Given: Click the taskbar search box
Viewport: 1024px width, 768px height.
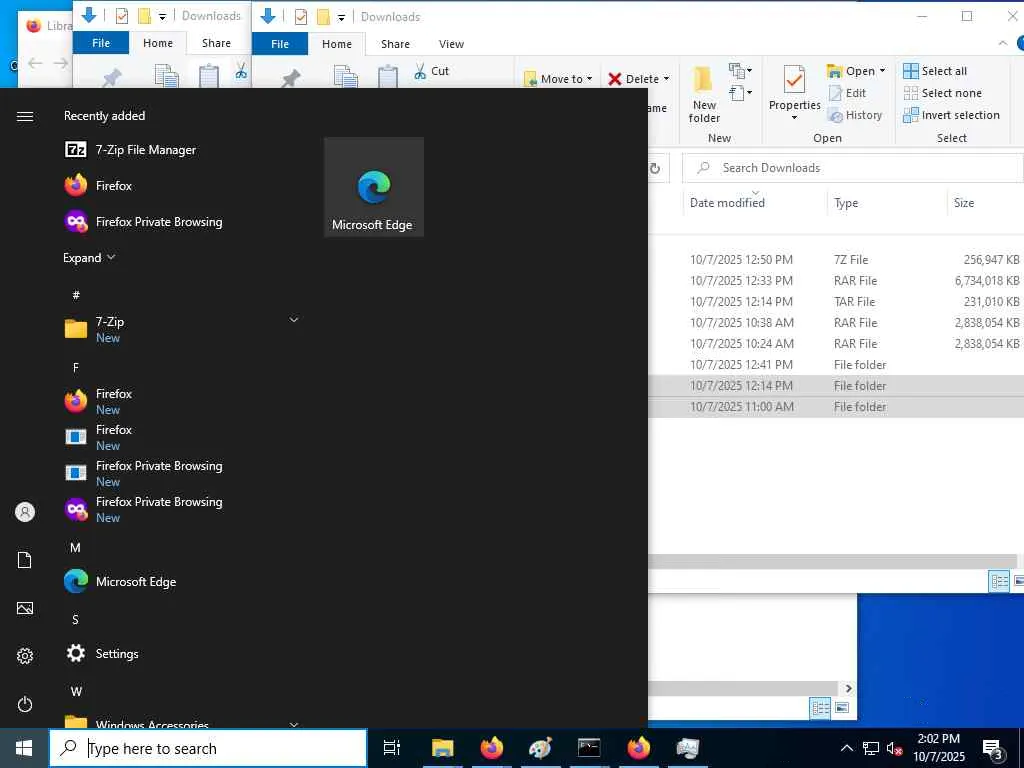Looking at the screenshot, I should click(208, 748).
